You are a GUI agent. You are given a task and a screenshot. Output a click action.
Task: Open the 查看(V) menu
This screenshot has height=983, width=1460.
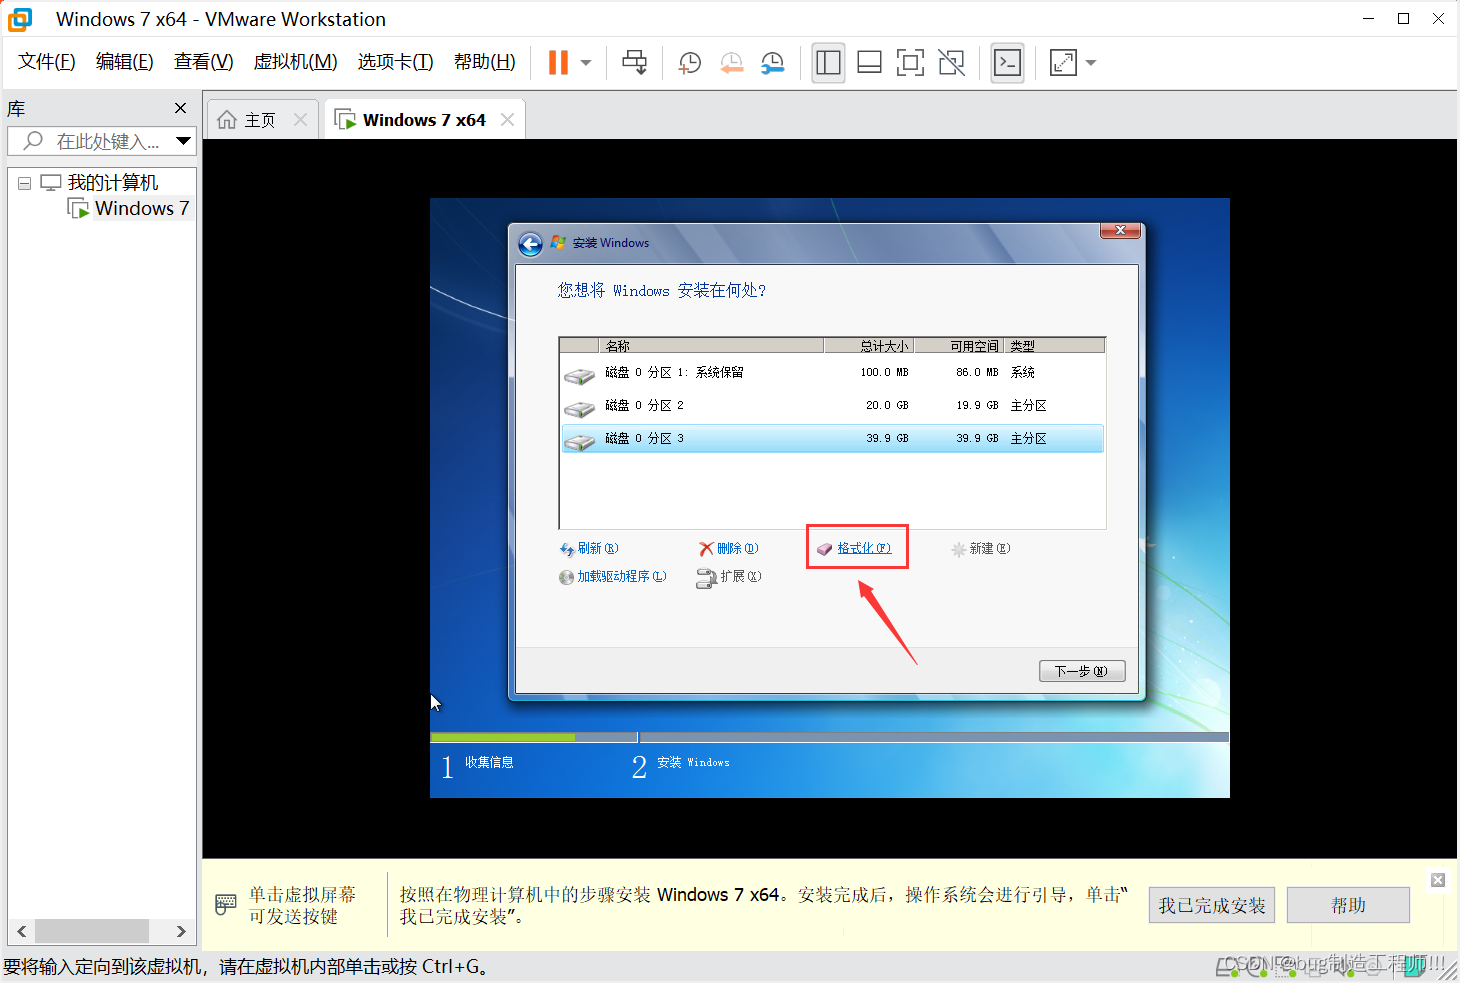(x=203, y=62)
